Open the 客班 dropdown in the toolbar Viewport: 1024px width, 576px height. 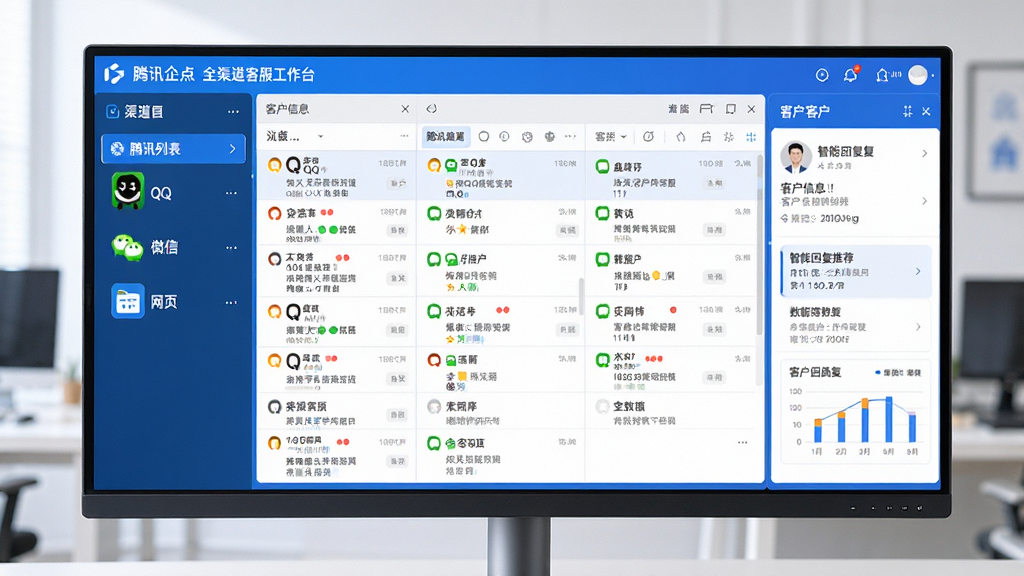pos(611,136)
